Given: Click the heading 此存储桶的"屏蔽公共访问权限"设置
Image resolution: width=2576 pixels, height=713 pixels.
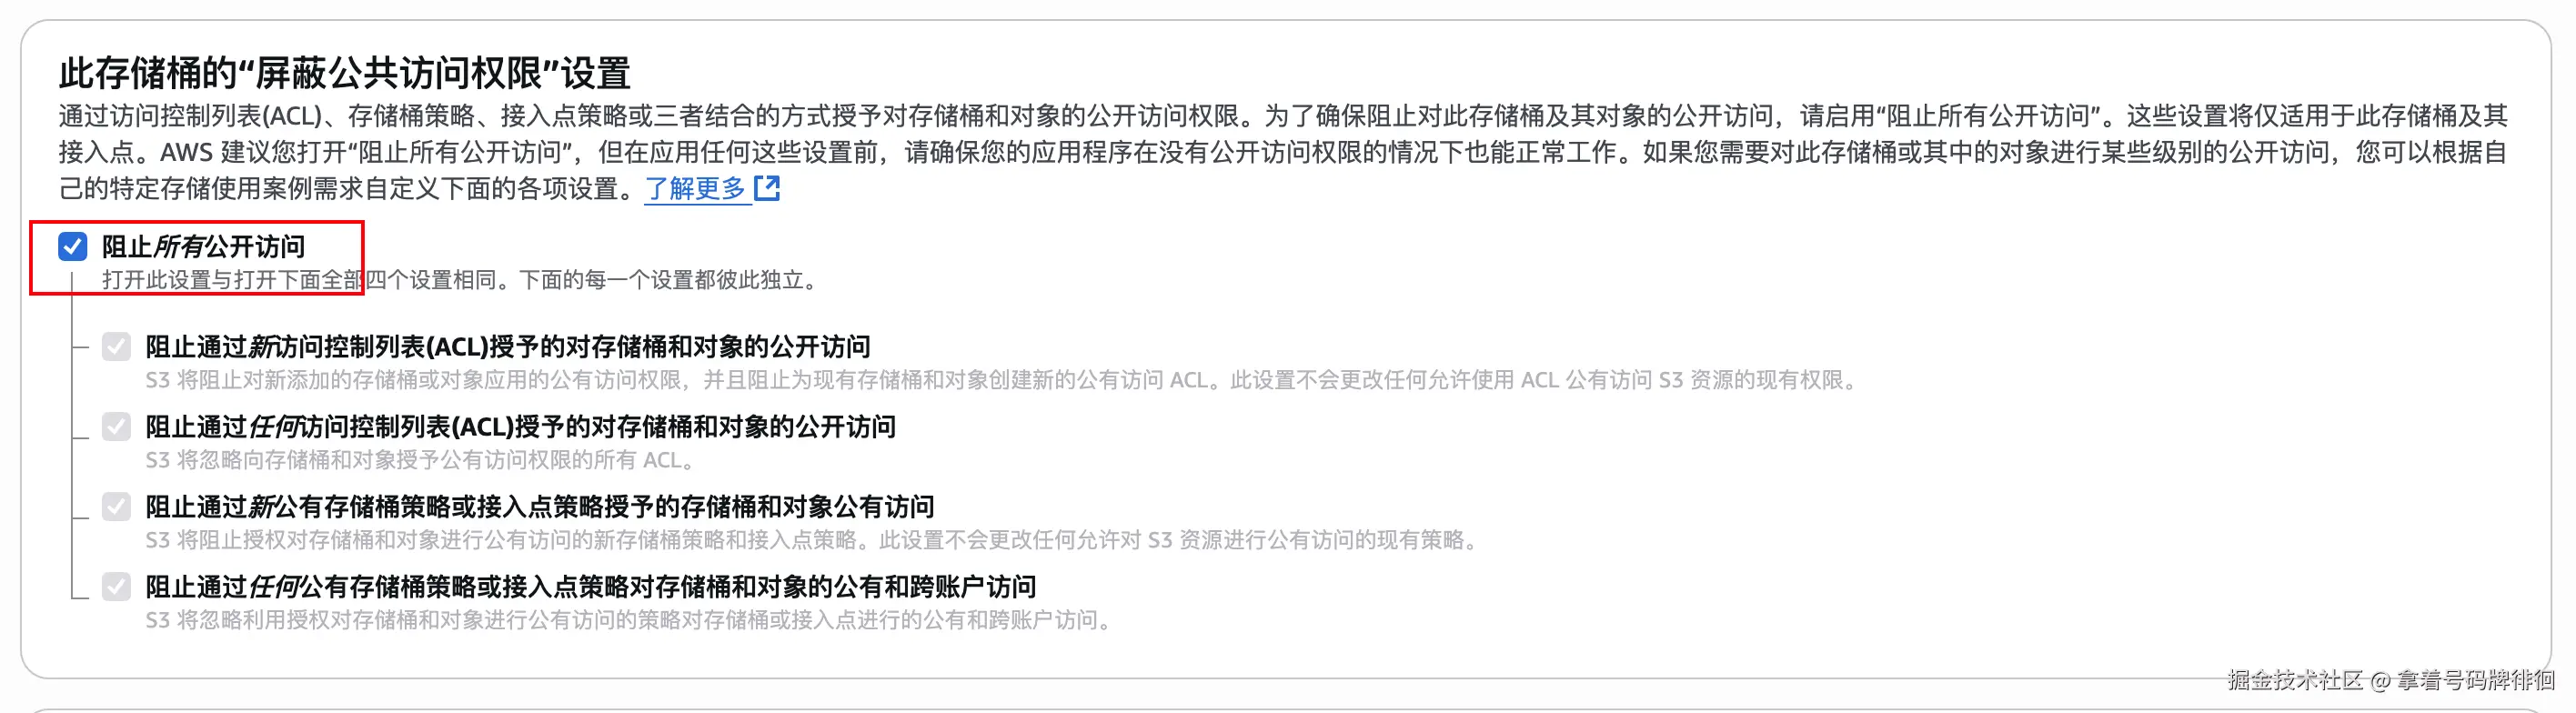Looking at the screenshot, I should click(x=345, y=73).
